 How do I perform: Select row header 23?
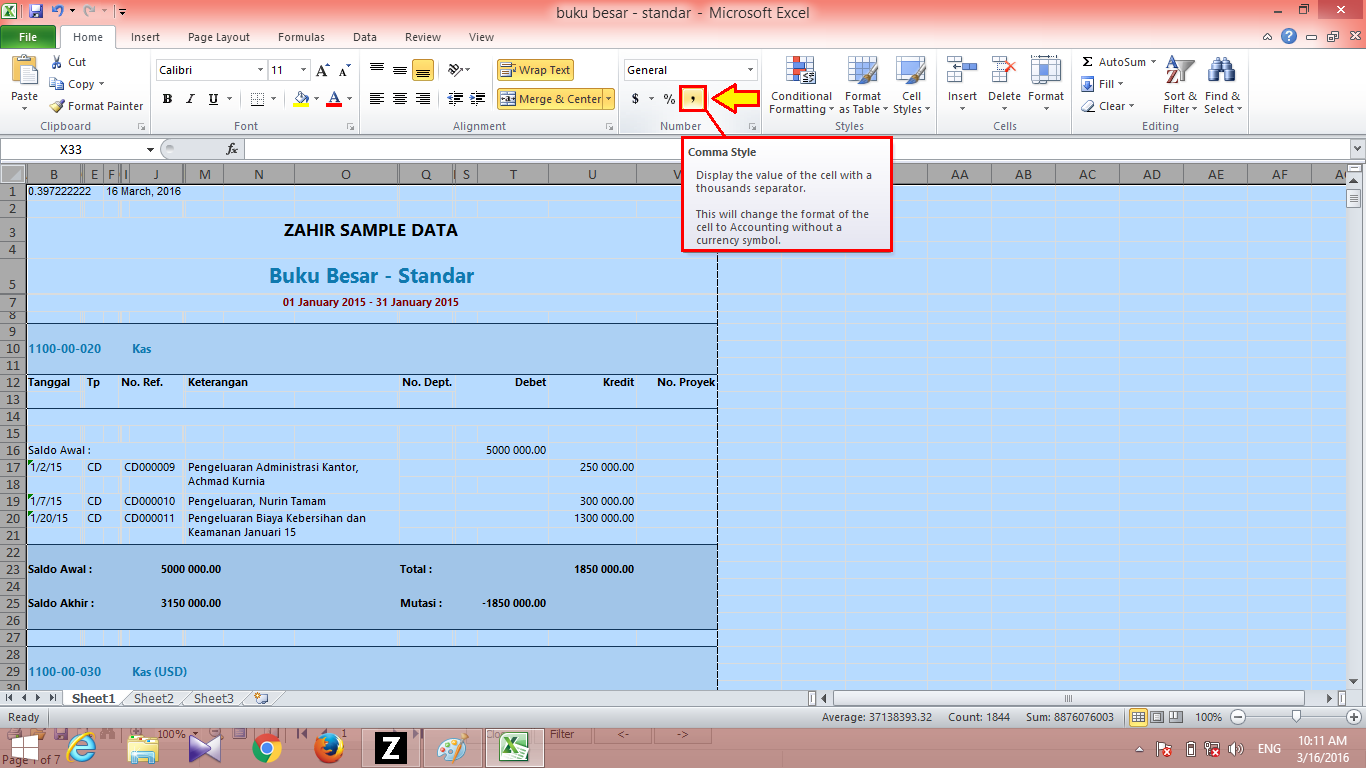[13, 569]
